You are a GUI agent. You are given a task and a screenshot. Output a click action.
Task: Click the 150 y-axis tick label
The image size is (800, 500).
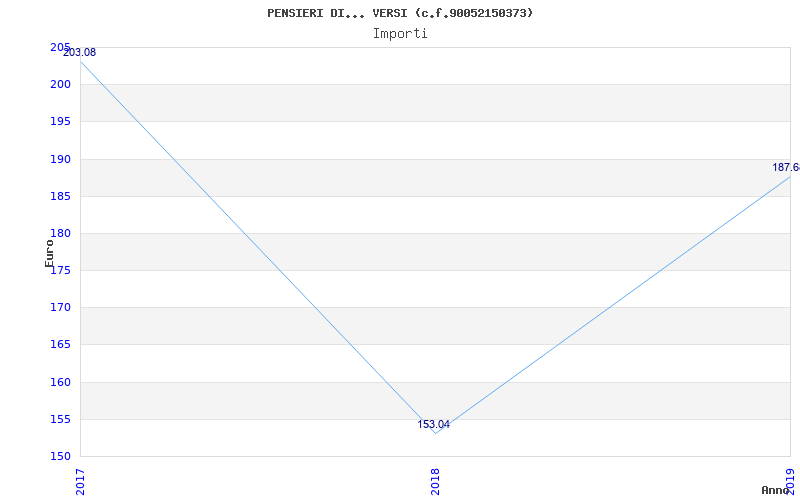60,457
